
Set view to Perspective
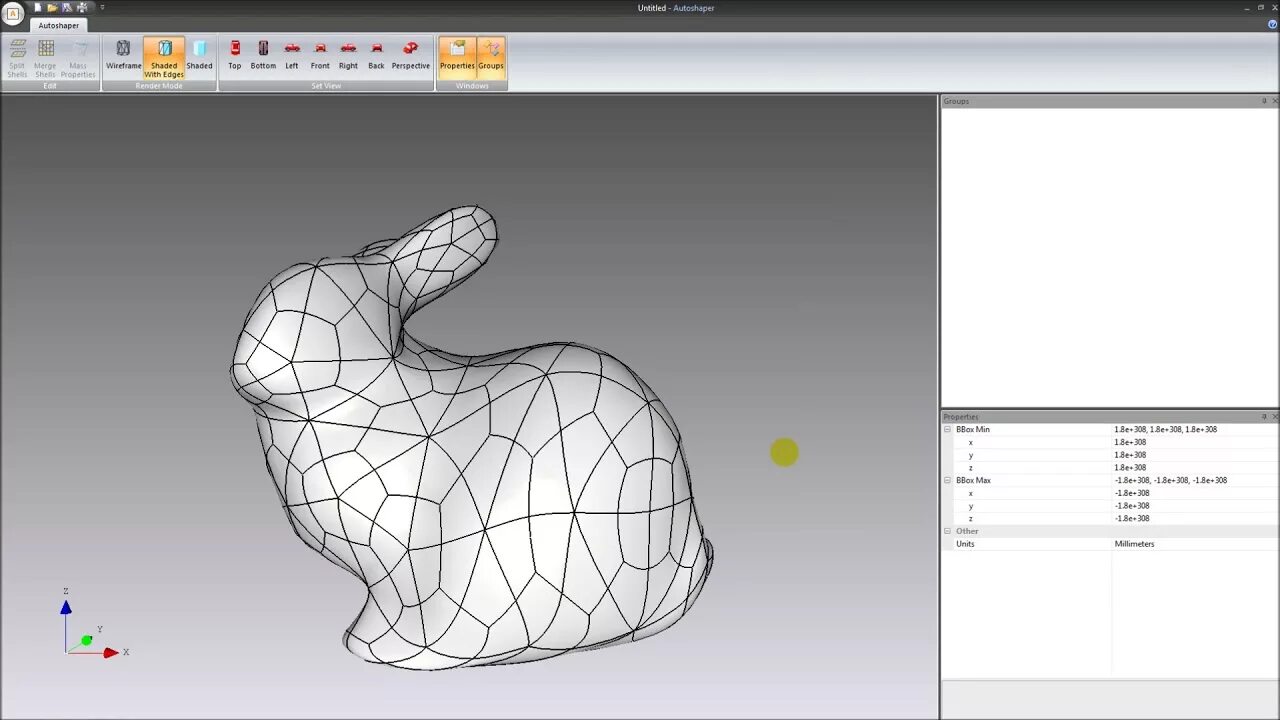tap(410, 55)
